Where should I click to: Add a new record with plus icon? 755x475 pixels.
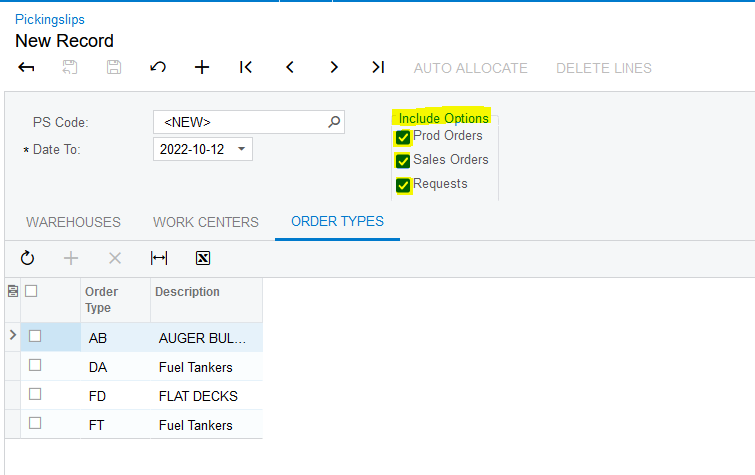[202, 68]
